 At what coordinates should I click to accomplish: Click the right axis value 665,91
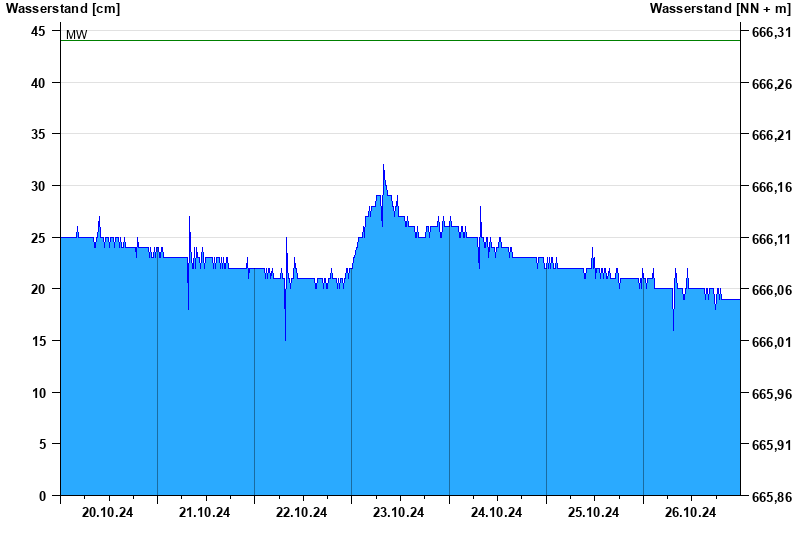point(772,445)
